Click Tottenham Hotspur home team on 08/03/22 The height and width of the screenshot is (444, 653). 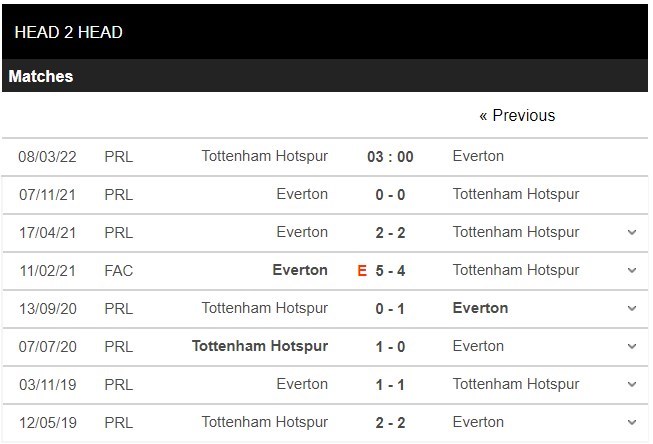tap(264, 156)
